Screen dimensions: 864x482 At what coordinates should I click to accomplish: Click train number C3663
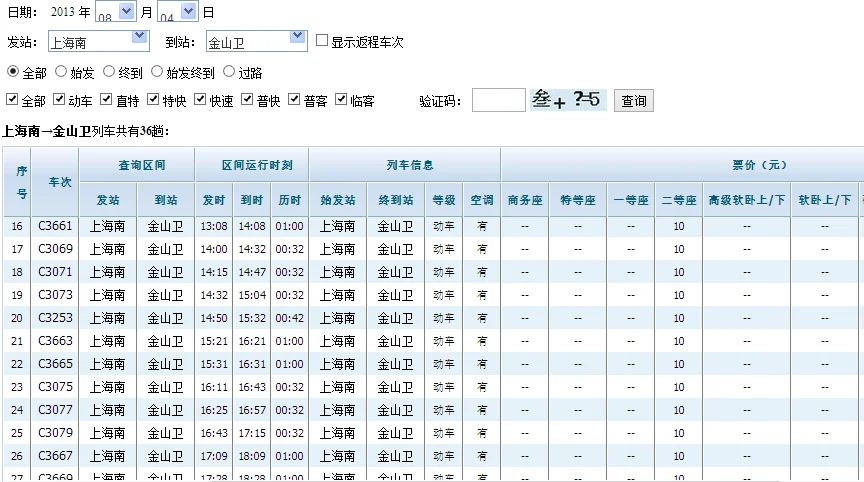coord(55,341)
